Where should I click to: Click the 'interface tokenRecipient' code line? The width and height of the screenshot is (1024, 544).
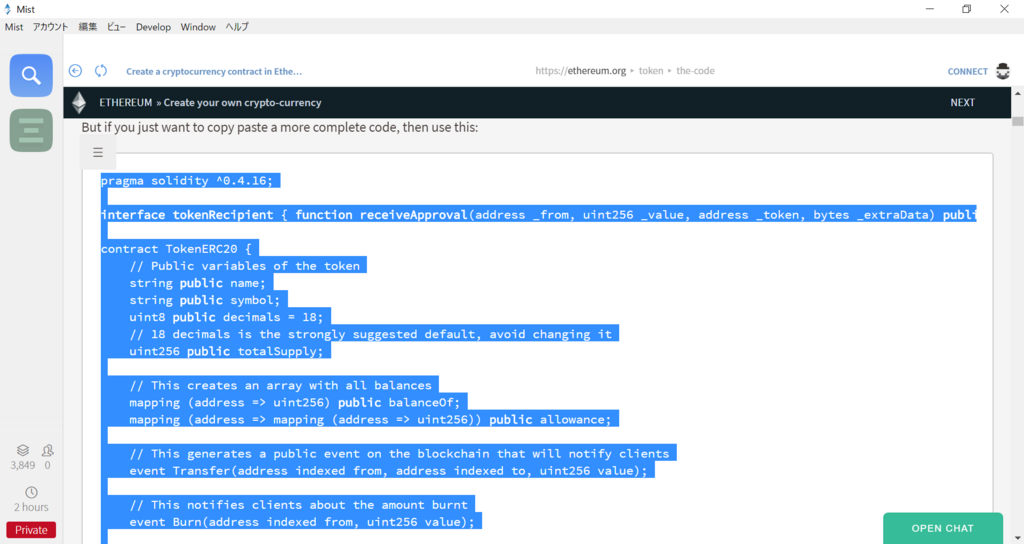[x=539, y=215]
